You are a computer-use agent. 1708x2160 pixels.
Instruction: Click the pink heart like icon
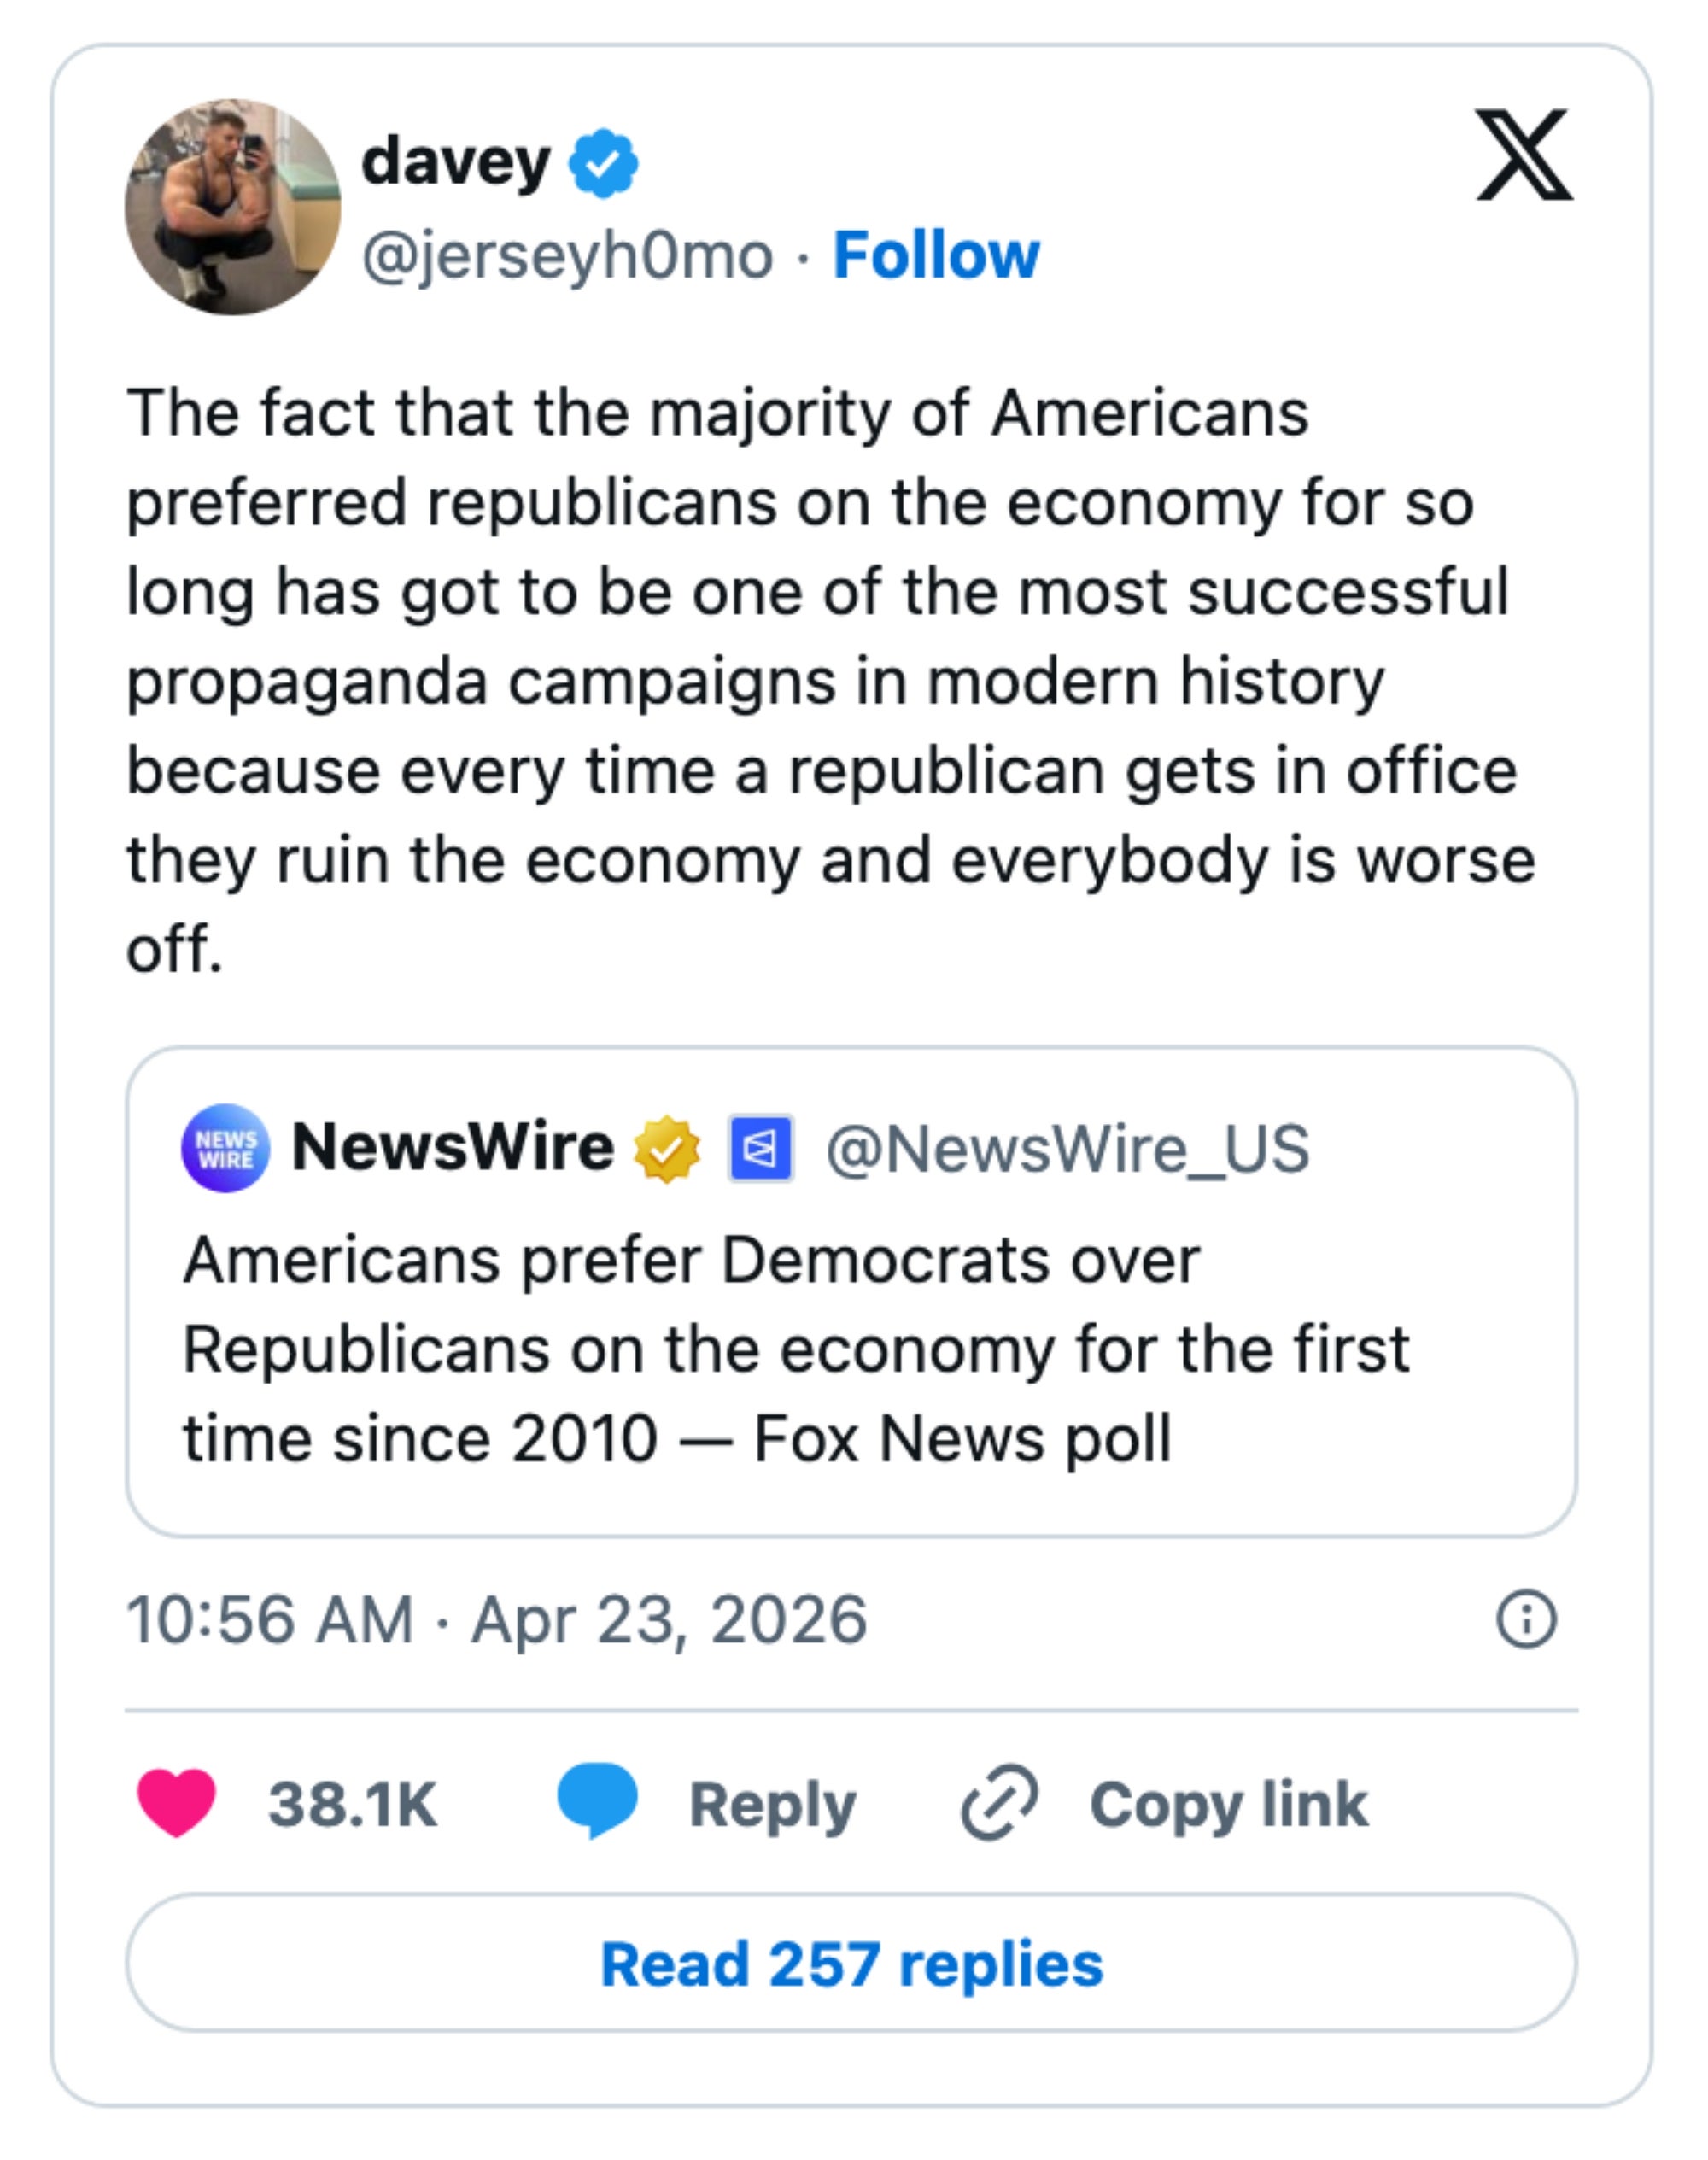point(176,1802)
